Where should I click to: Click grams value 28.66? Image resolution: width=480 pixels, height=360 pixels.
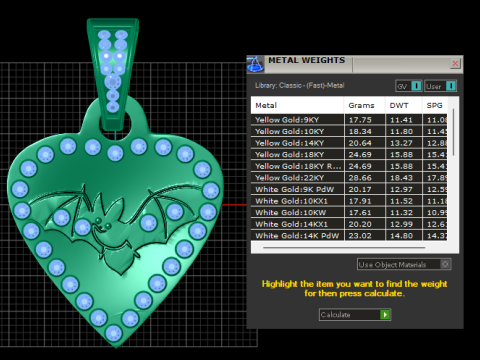[x=360, y=178]
